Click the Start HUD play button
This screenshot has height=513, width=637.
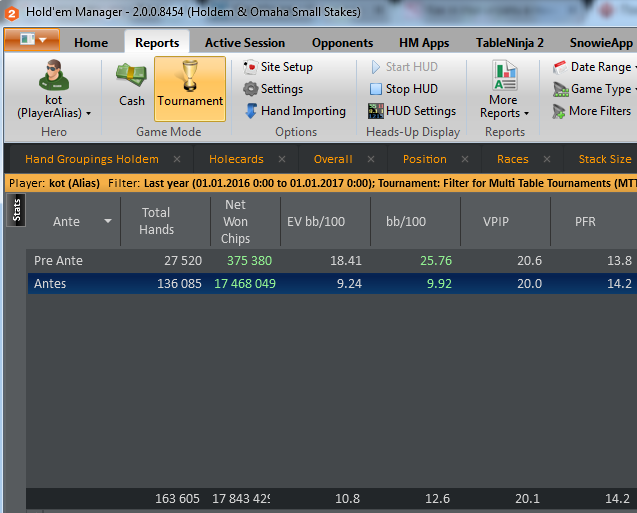coord(404,67)
